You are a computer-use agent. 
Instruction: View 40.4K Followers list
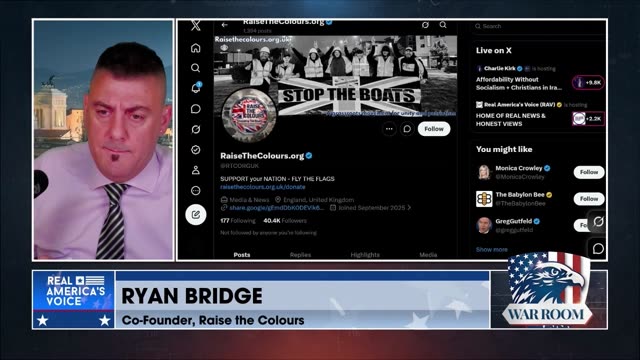[285, 221]
